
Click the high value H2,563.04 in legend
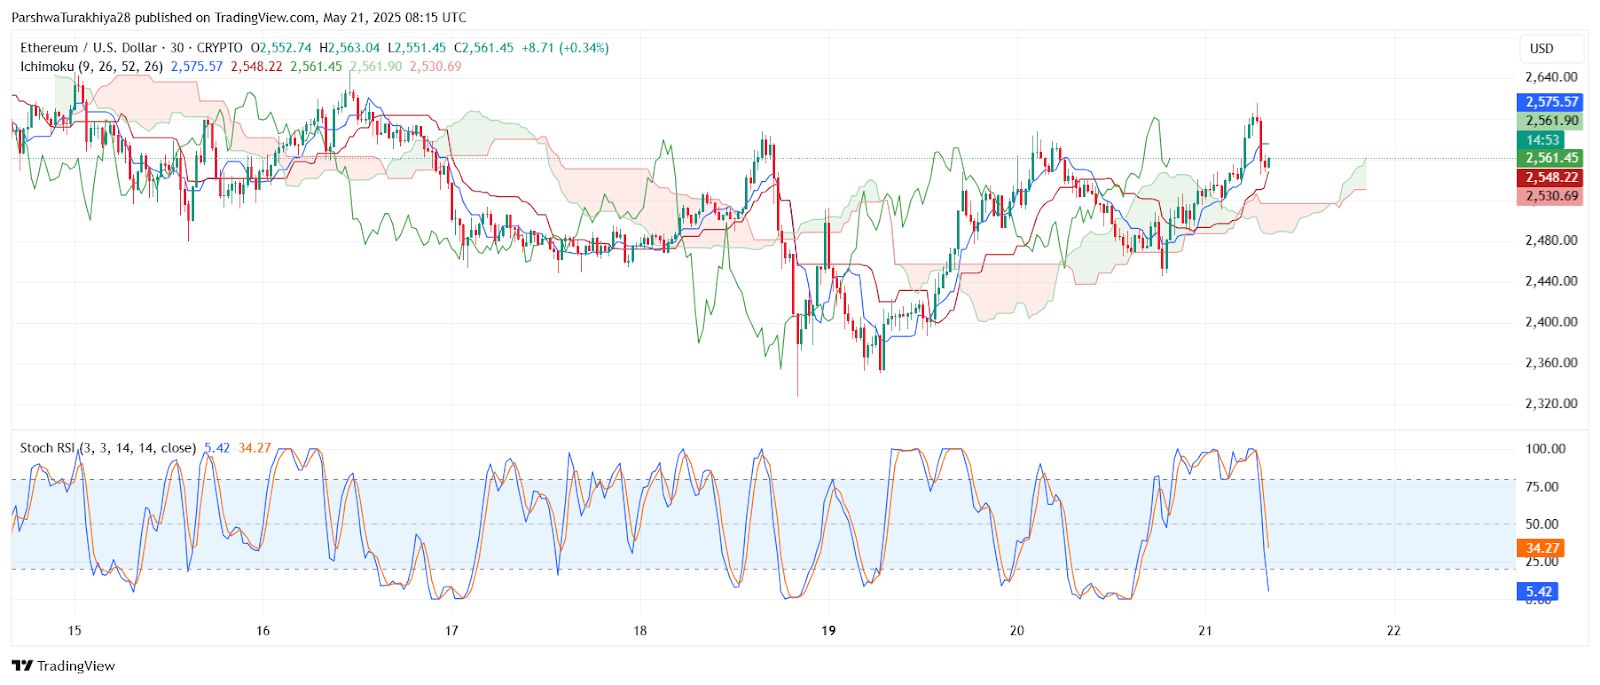[349, 48]
